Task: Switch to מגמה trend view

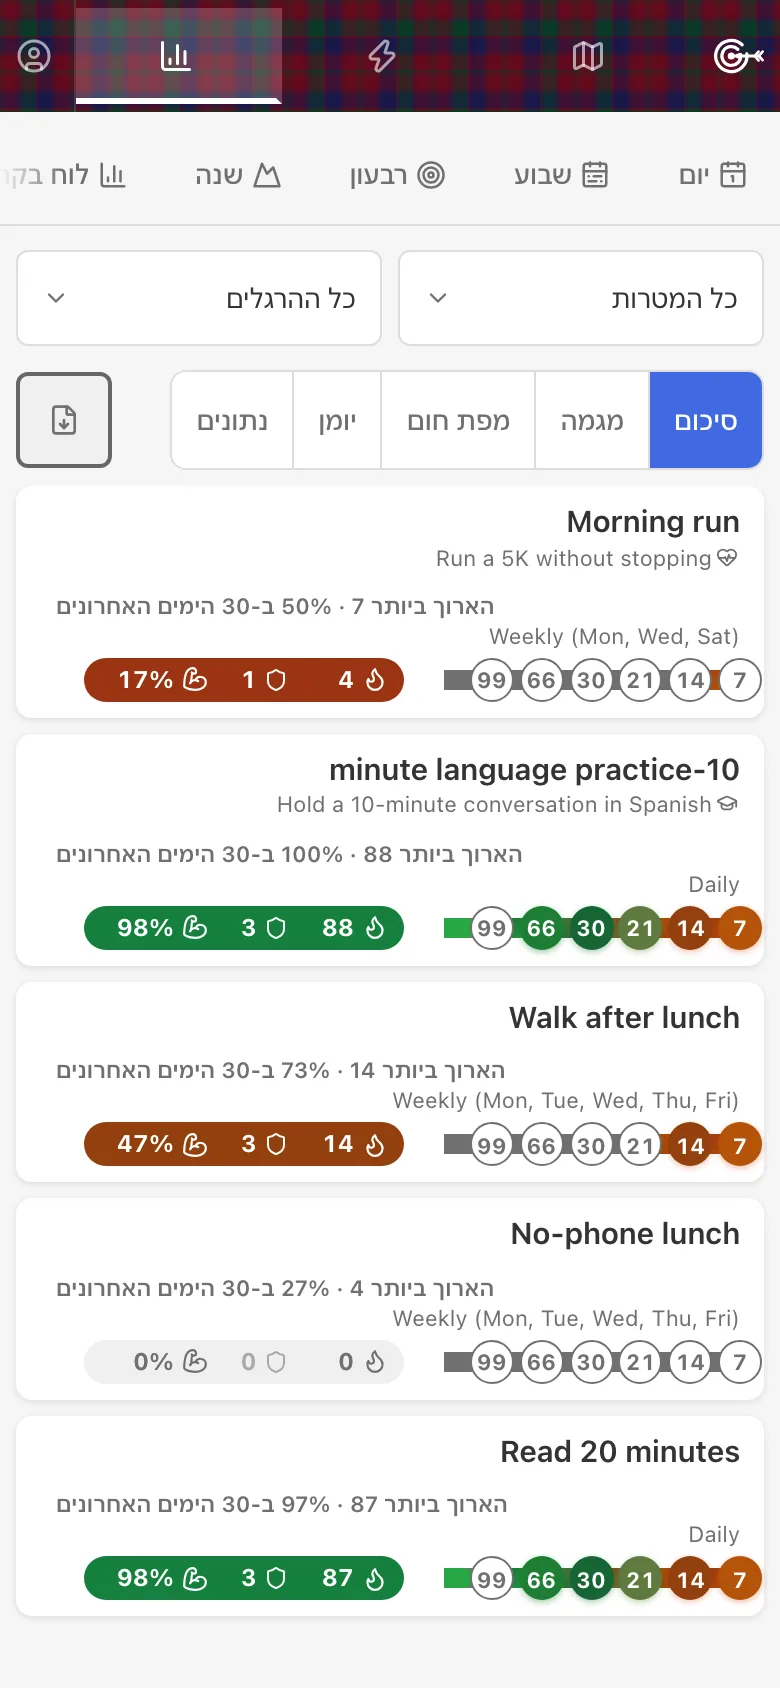Action: pyautogui.click(x=592, y=420)
